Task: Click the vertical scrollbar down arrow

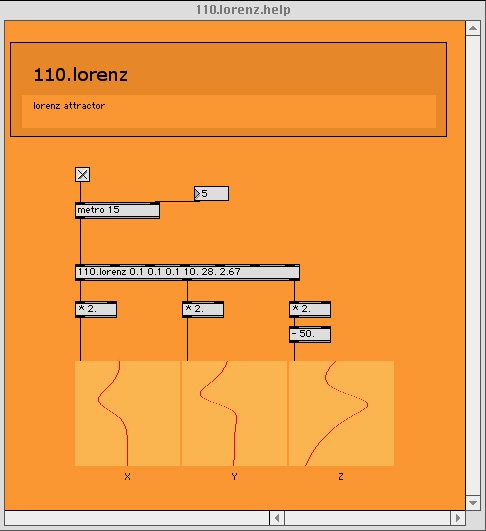Action: [x=473, y=503]
